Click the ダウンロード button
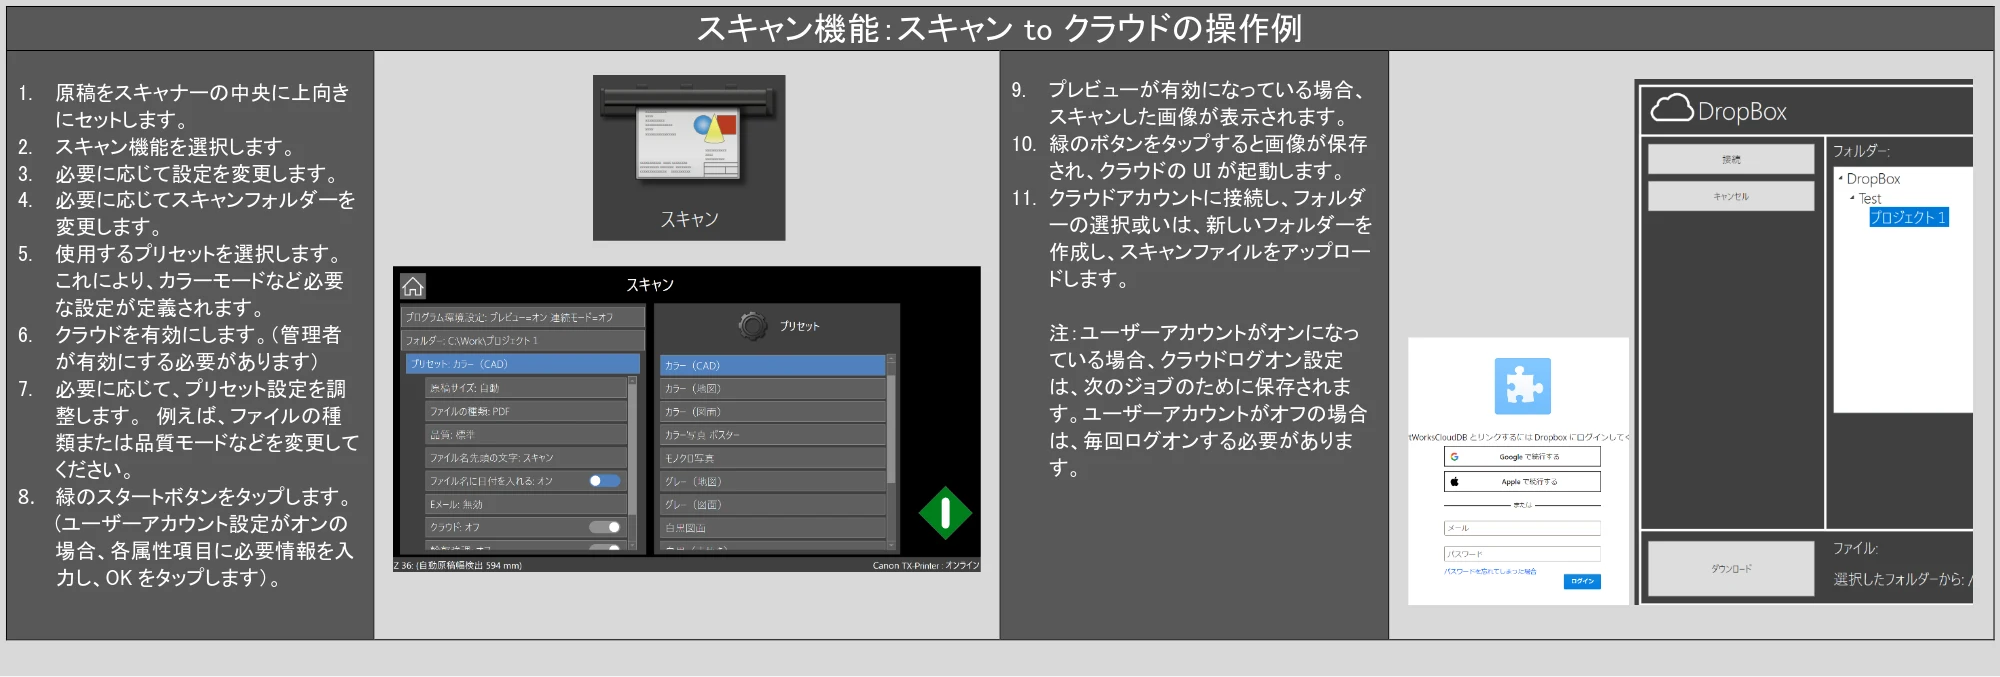2000x677 pixels. [1731, 568]
